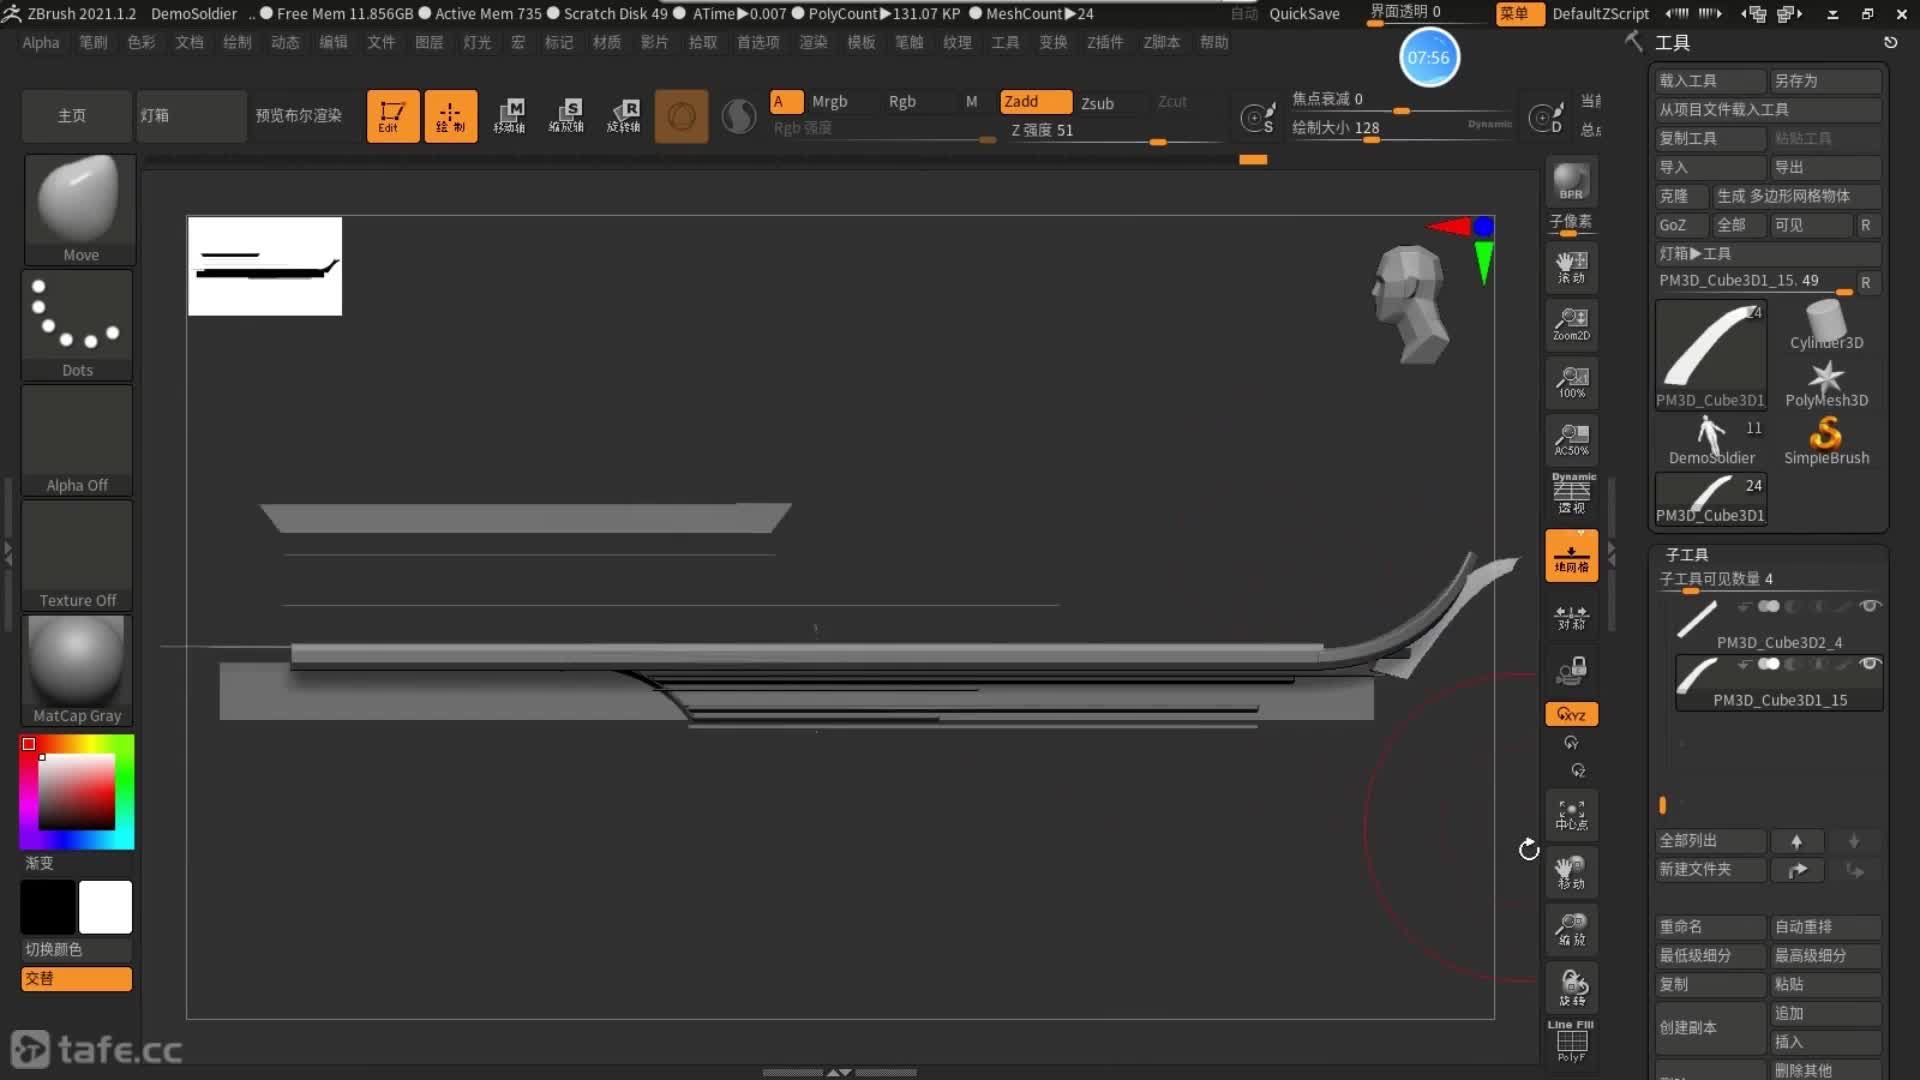Select the white secondary color swatch
Image resolution: width=1920 pixels, height=1080 pixels.
pyautogui.click(x=105, y=907)
